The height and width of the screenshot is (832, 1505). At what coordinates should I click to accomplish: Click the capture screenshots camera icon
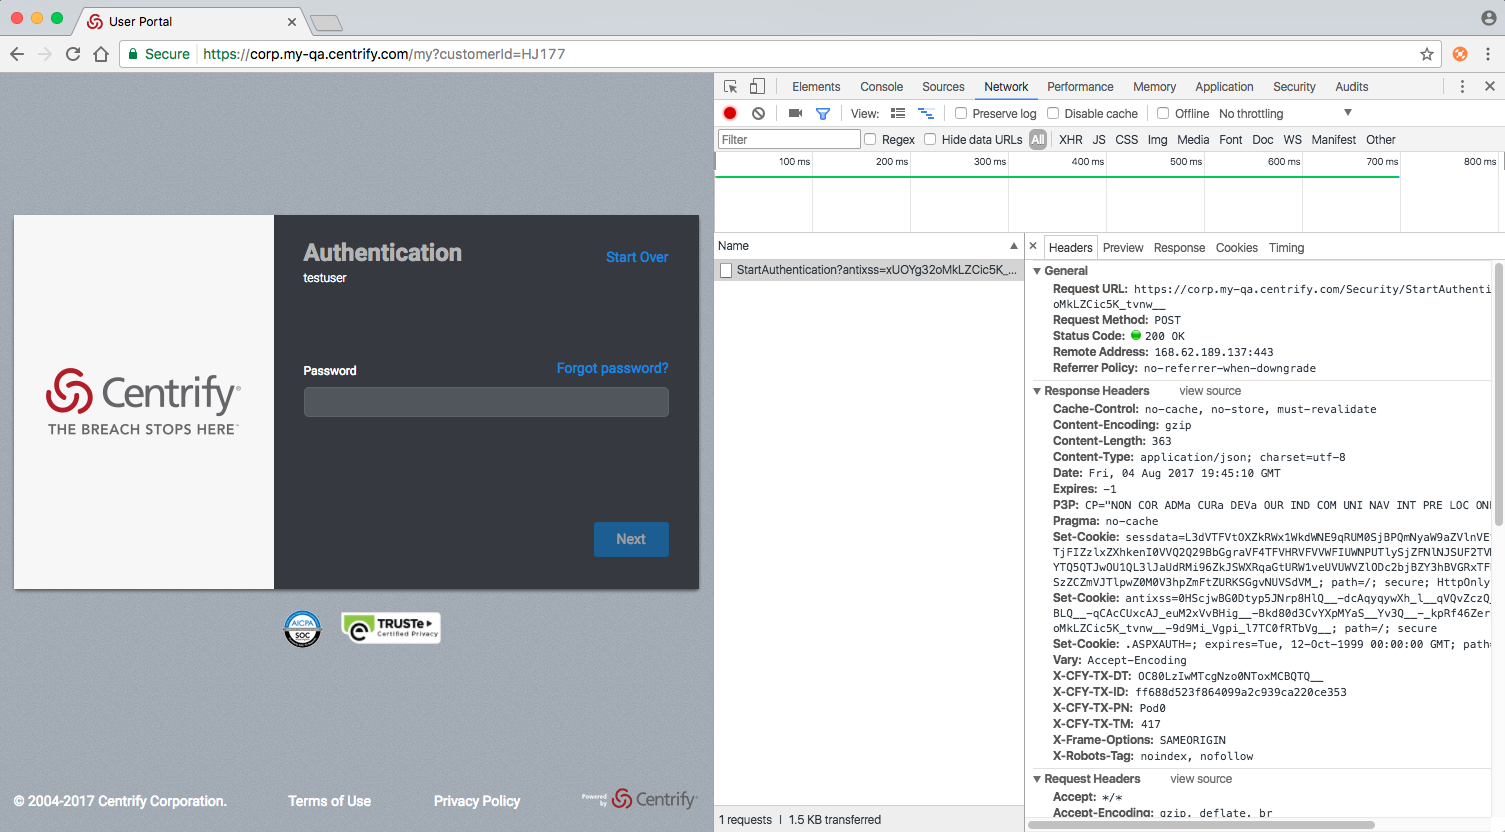(795, 114)
